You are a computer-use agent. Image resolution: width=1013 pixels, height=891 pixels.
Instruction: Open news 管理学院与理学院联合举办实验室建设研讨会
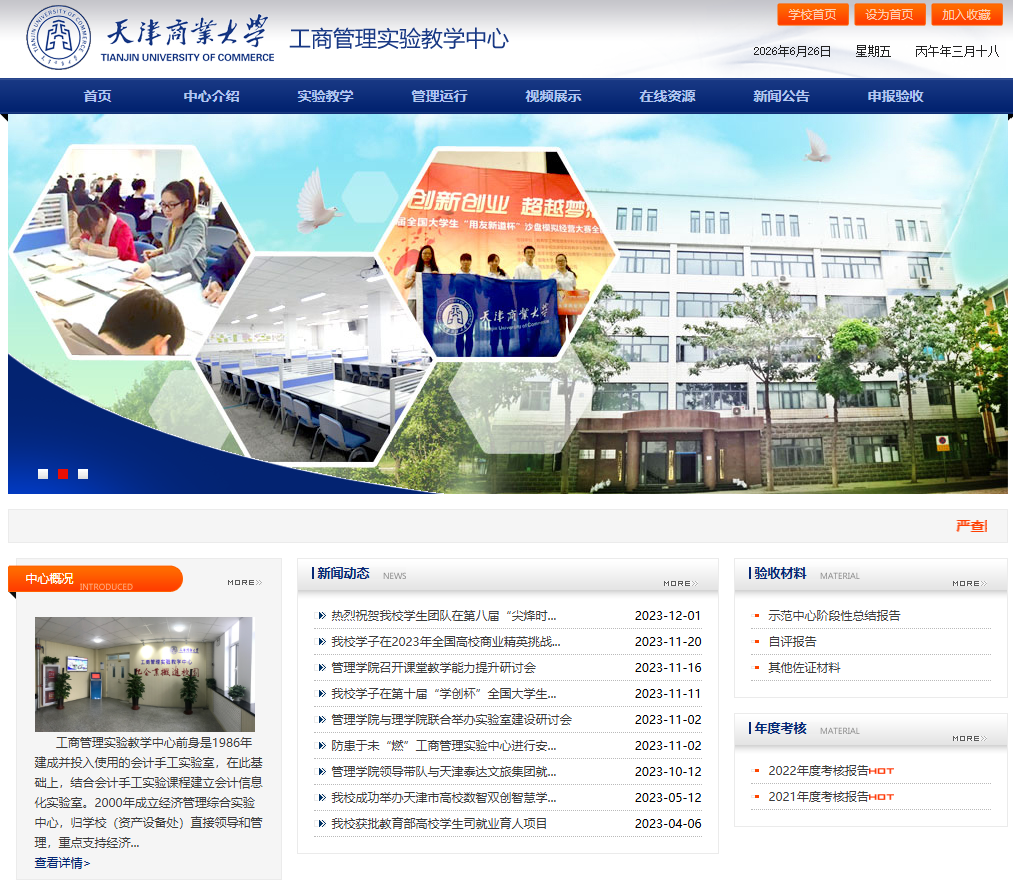click(452, 719)
